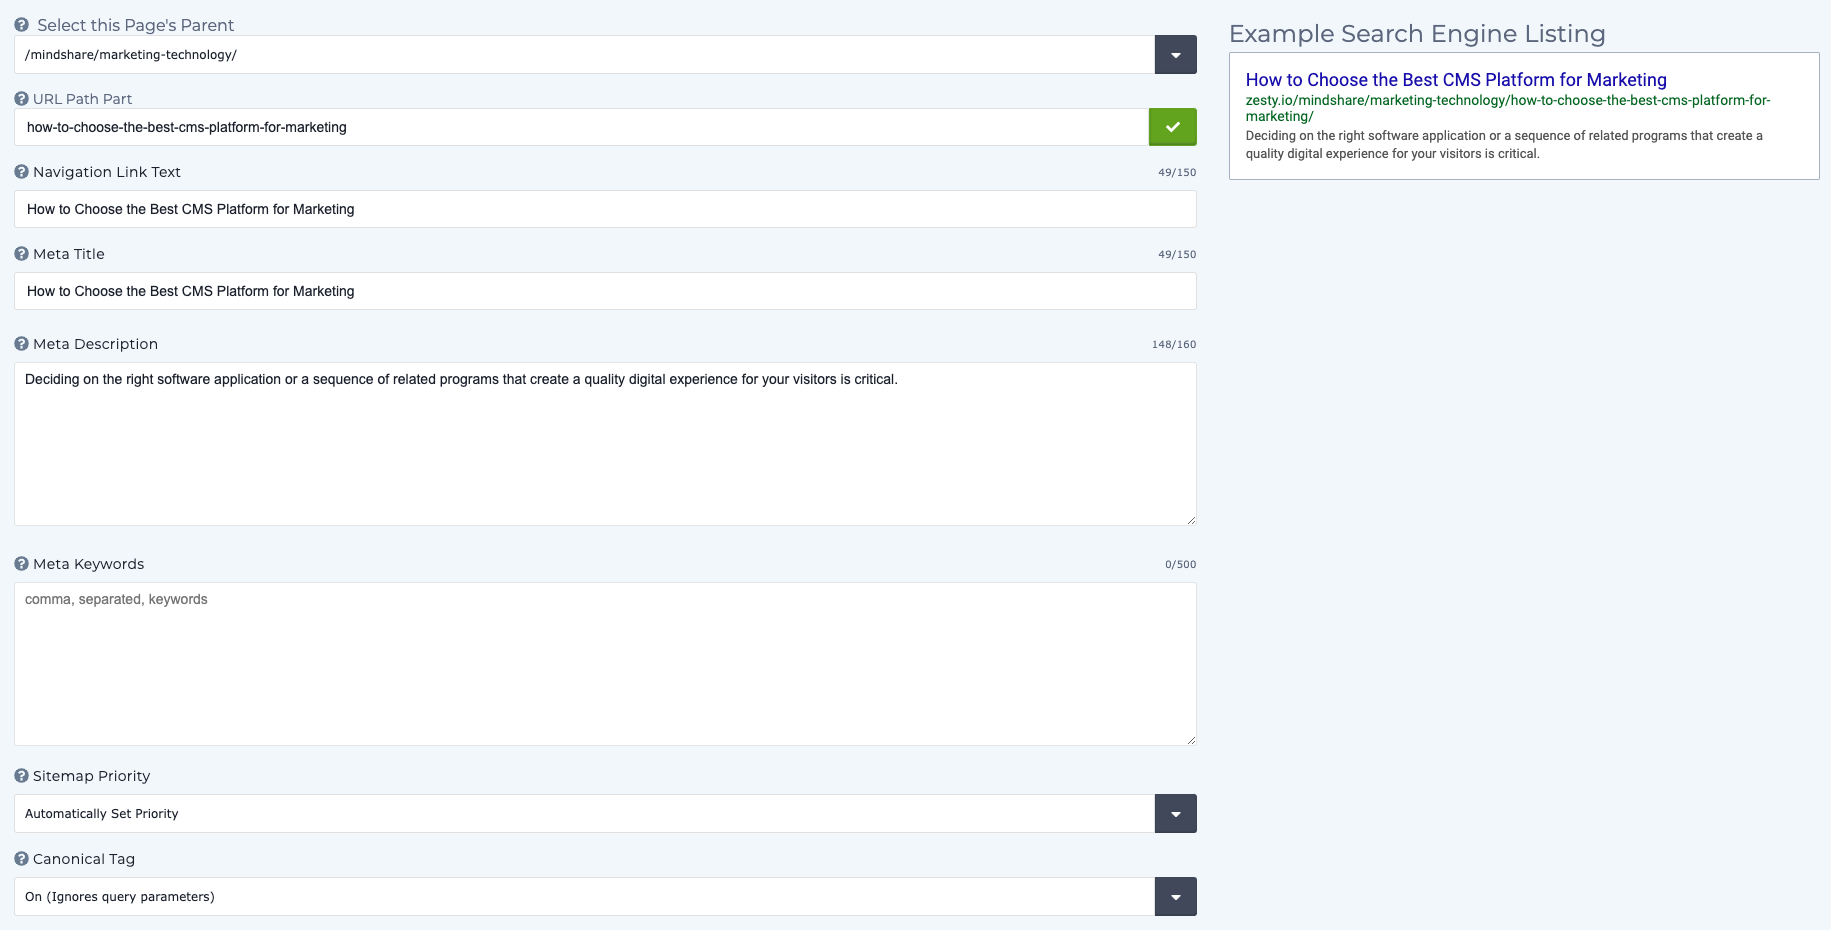This screenshot has width=1831, height=930.
Task: Click help icon next to URL Path Part
Action: point(21,99)
